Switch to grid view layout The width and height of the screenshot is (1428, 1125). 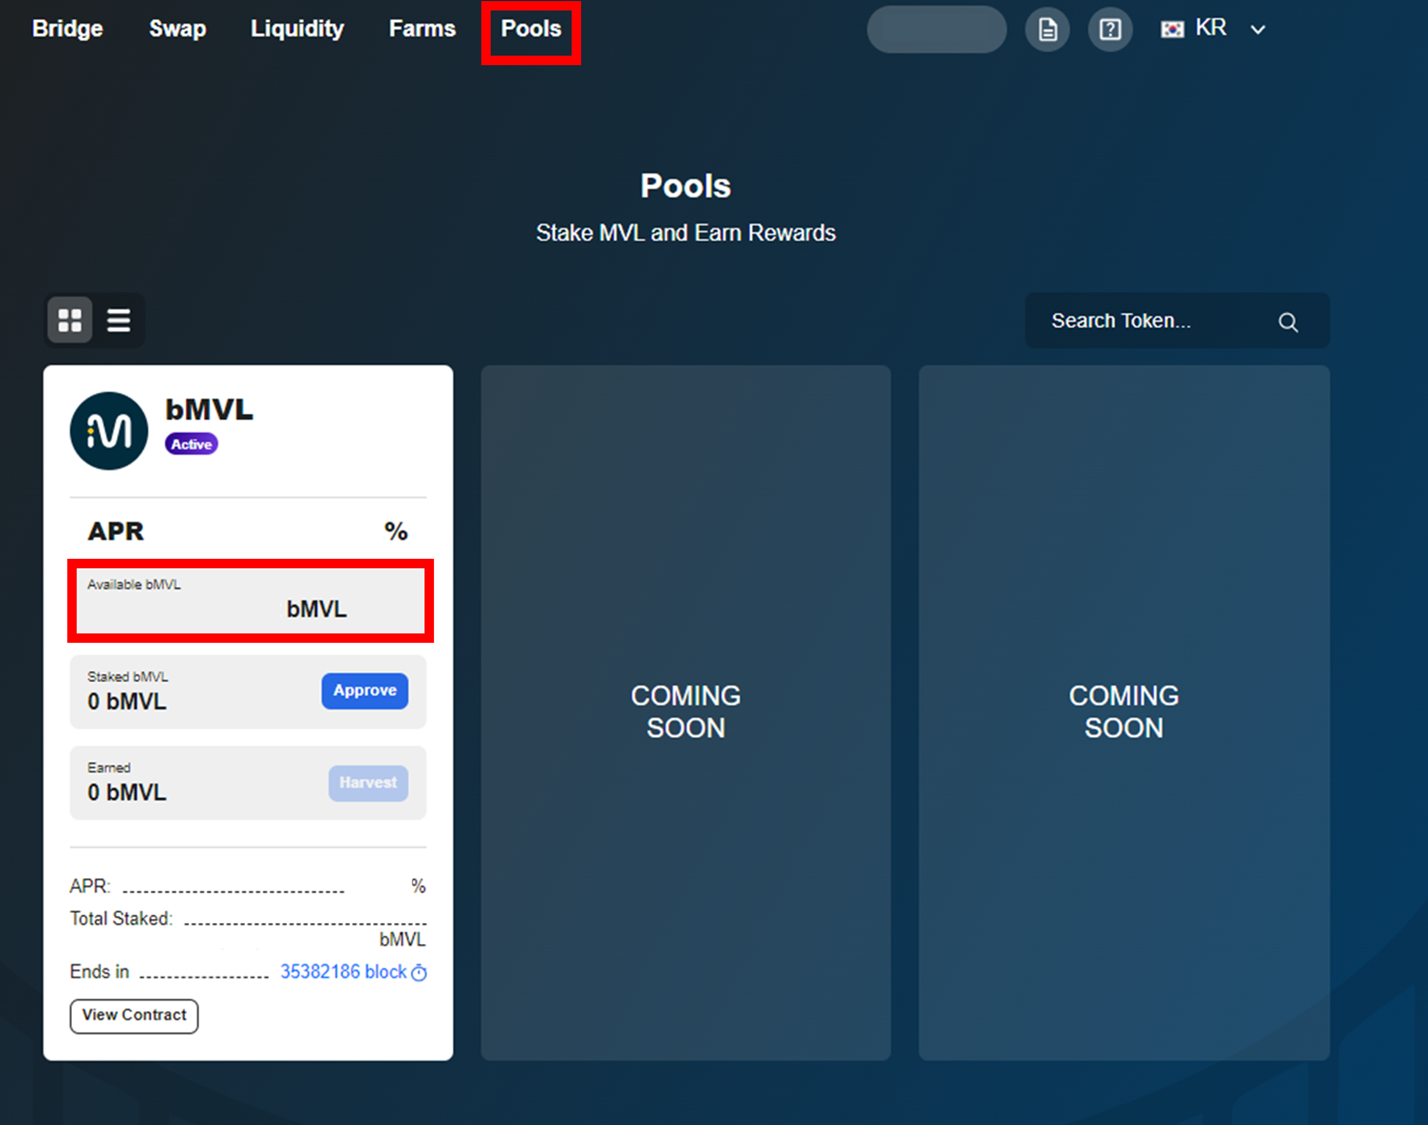click(x=70, y=320)
